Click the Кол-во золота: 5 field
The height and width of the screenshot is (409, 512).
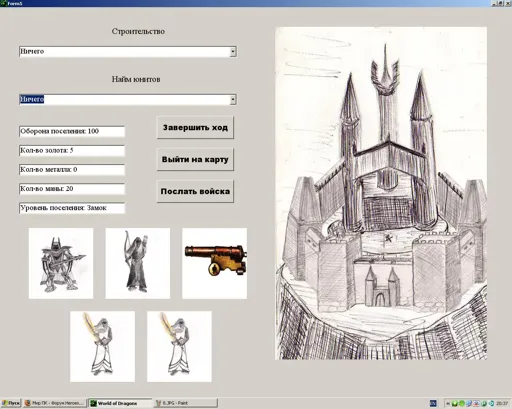(72, 151)
